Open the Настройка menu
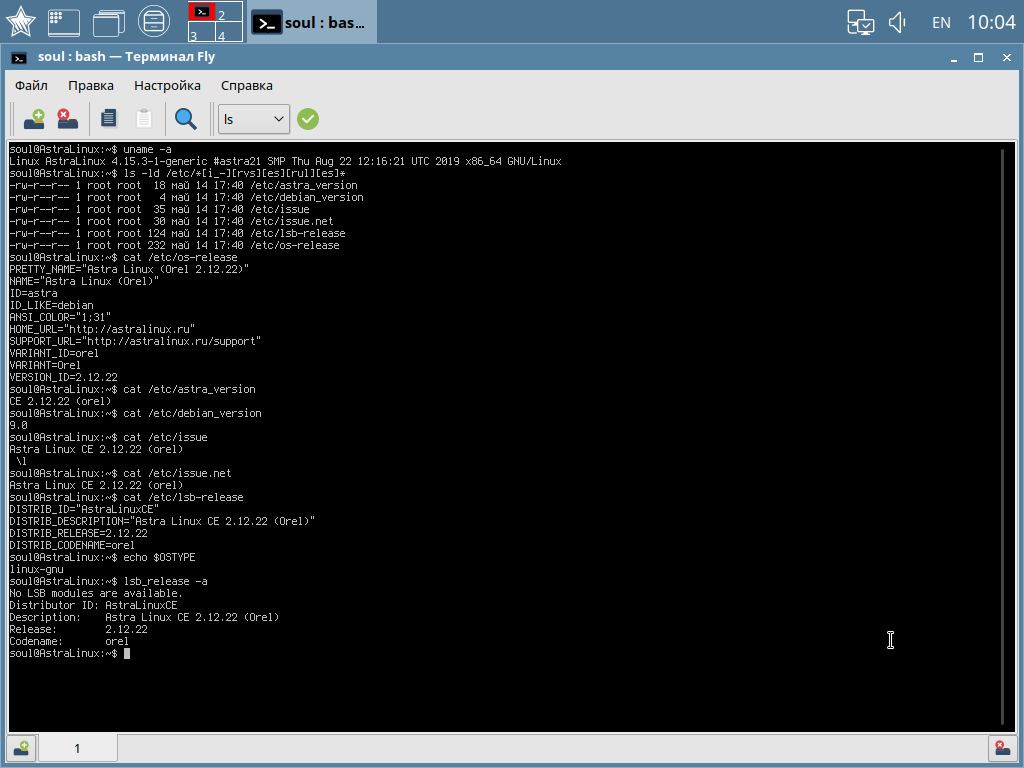The height and width of the screenshot is (768, 1024). 167,86
